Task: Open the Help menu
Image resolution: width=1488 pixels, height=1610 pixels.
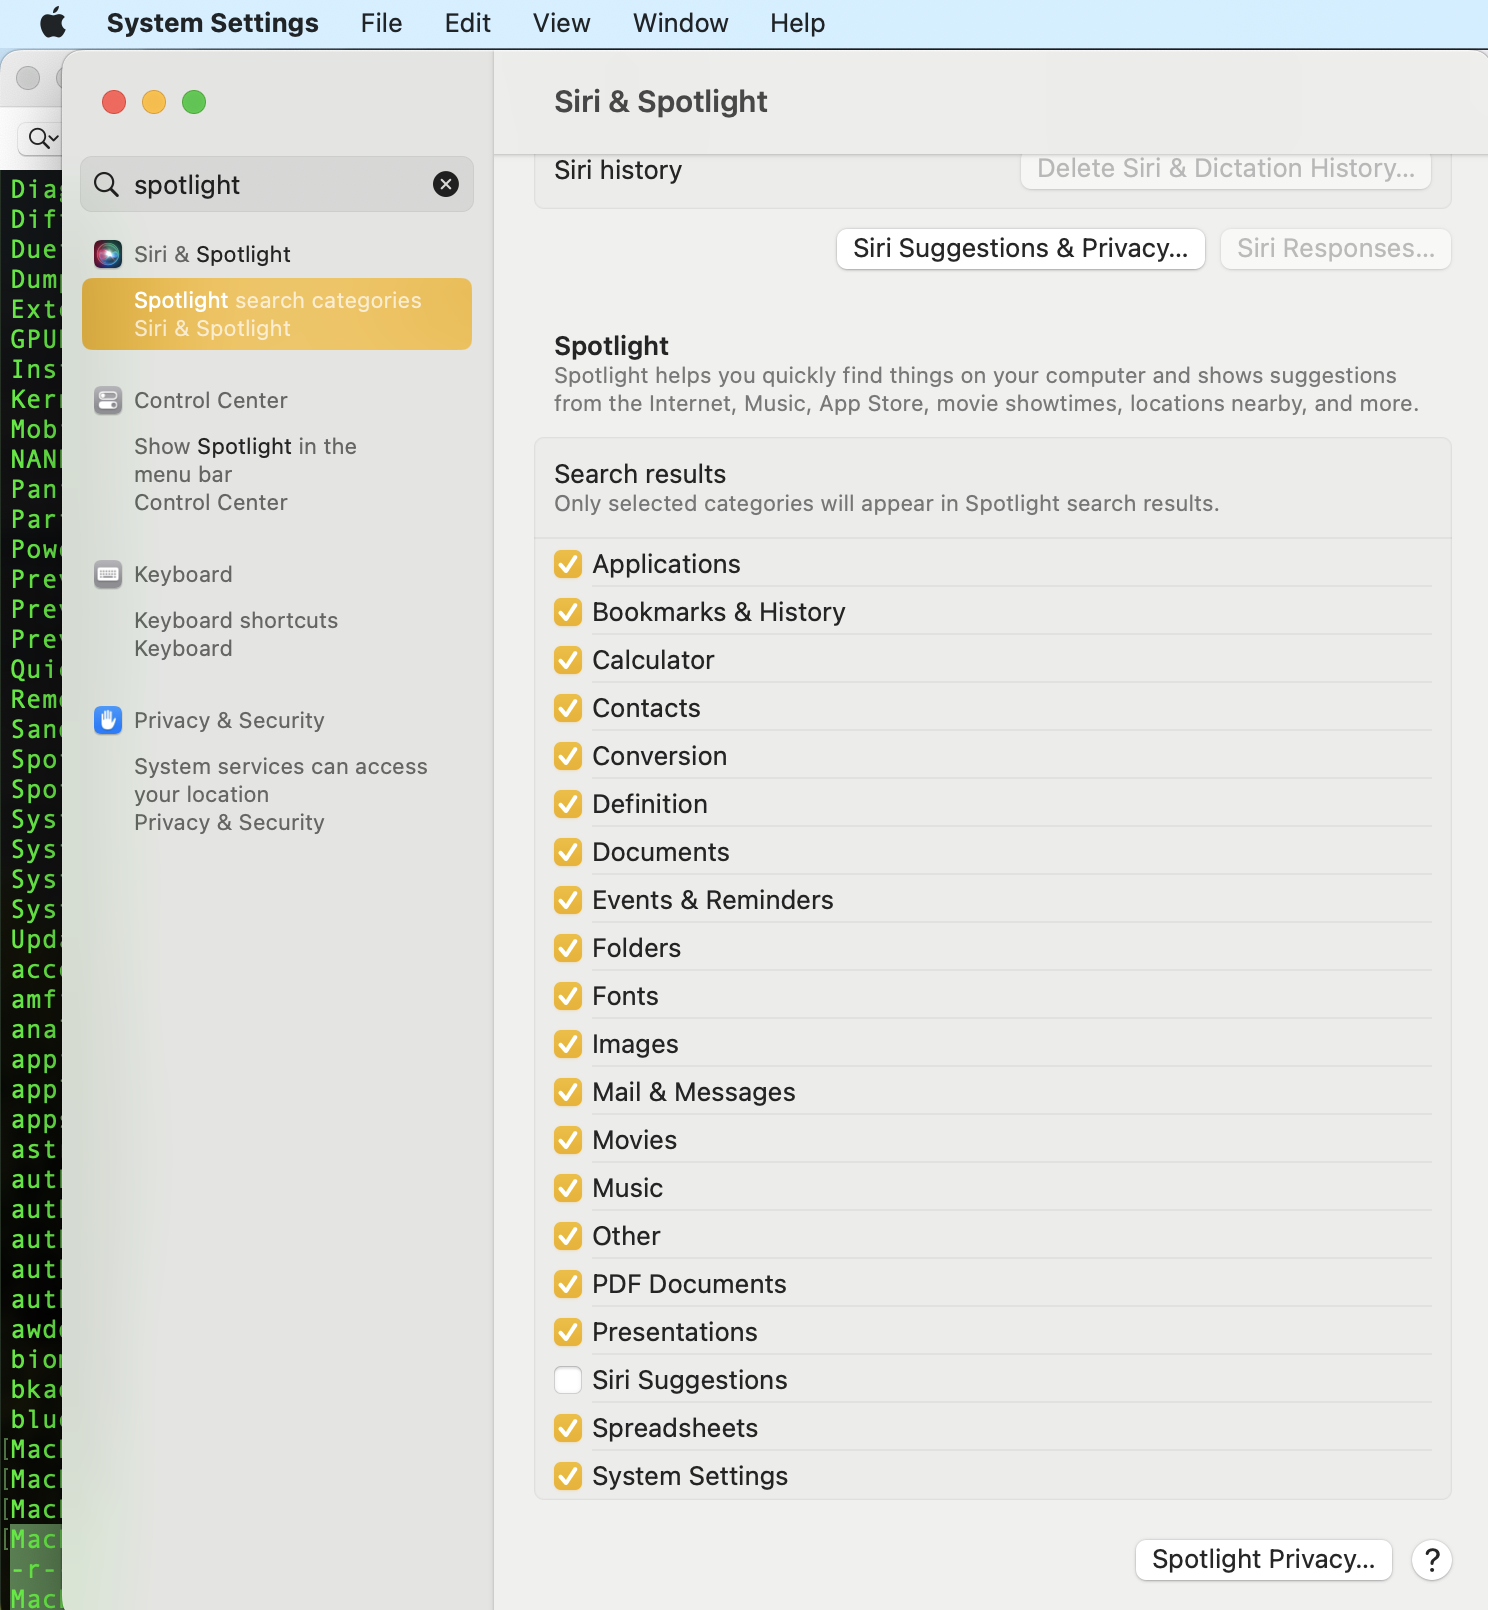Action: [x=797, y=23]
